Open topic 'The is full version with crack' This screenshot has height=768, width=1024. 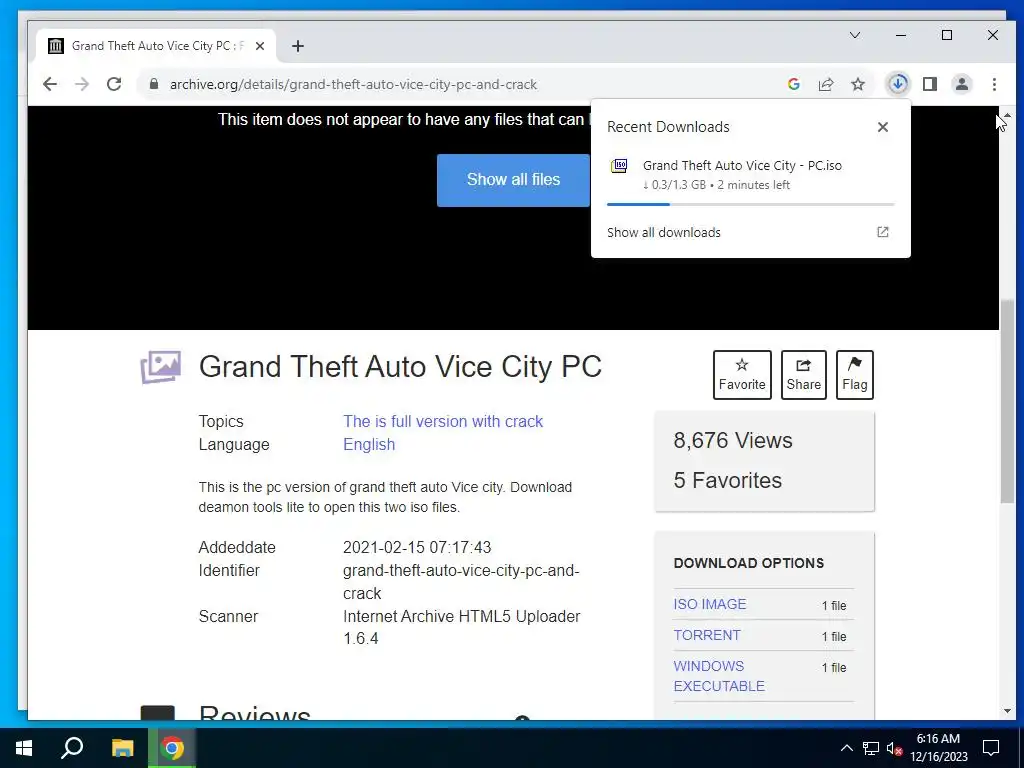click(443, 421)
